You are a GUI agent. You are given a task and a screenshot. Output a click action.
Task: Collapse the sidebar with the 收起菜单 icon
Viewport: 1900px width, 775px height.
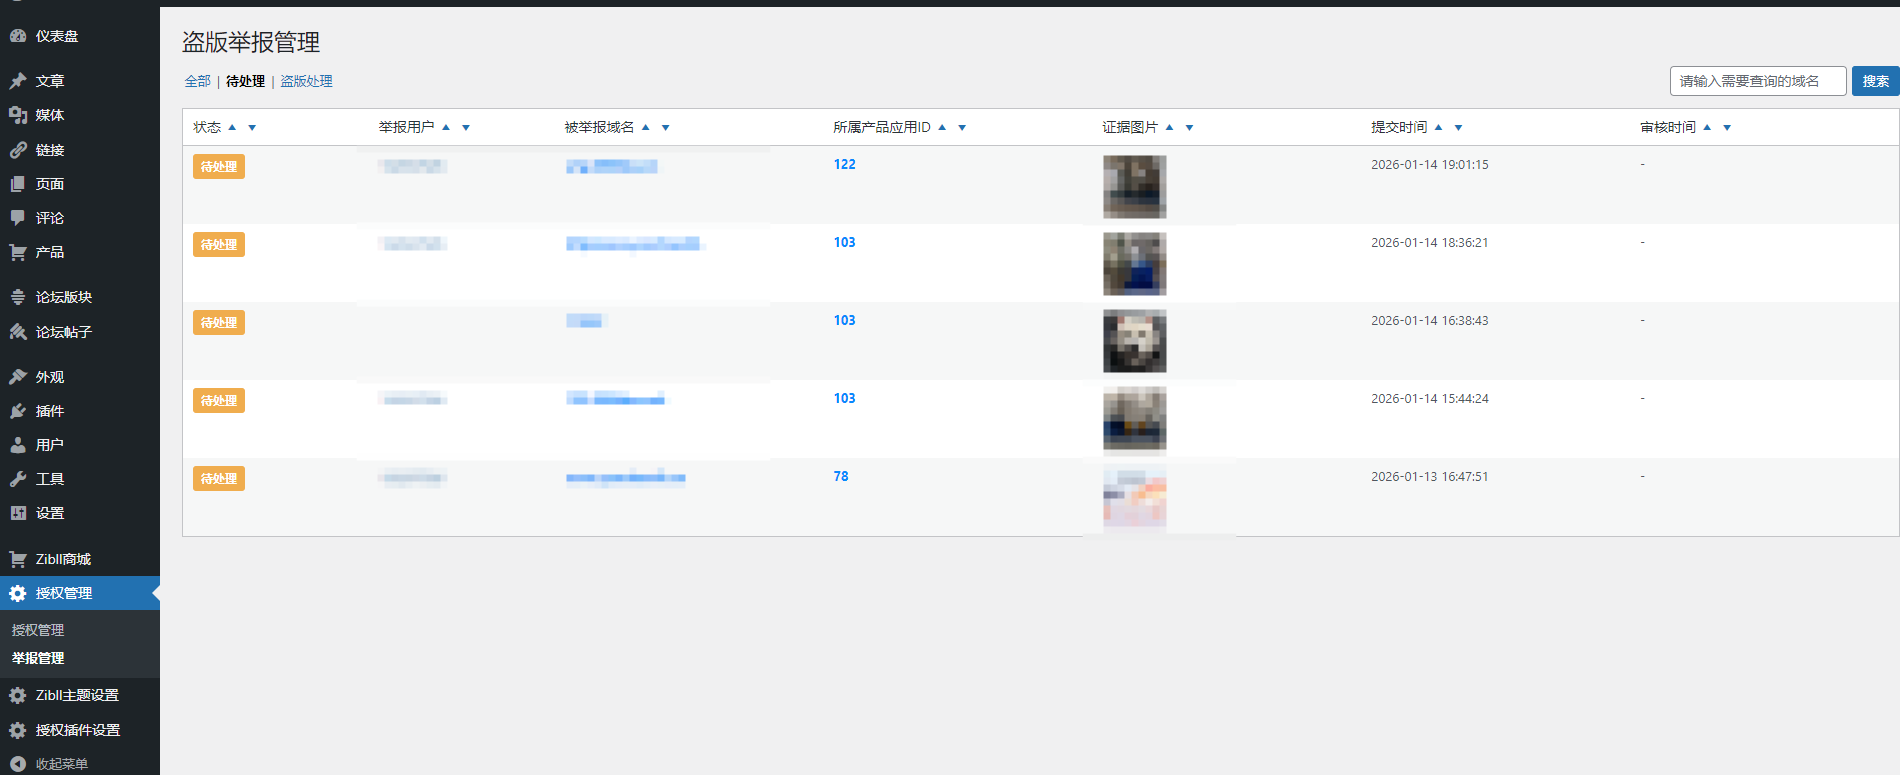[18, 763]
